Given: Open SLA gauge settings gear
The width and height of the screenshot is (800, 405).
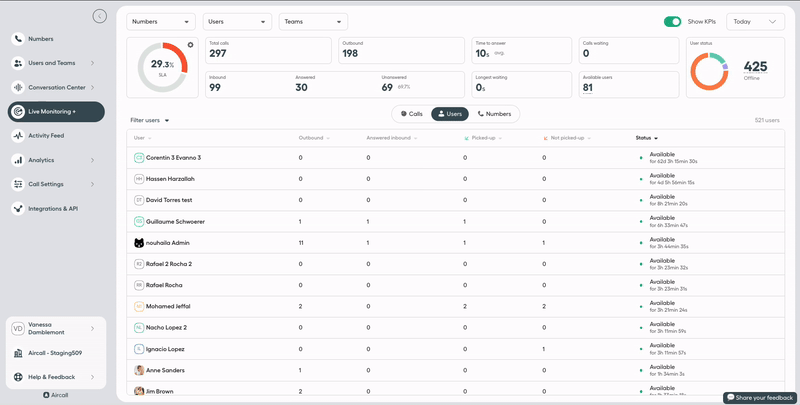Looking at the screenshot, I should 190,45.
